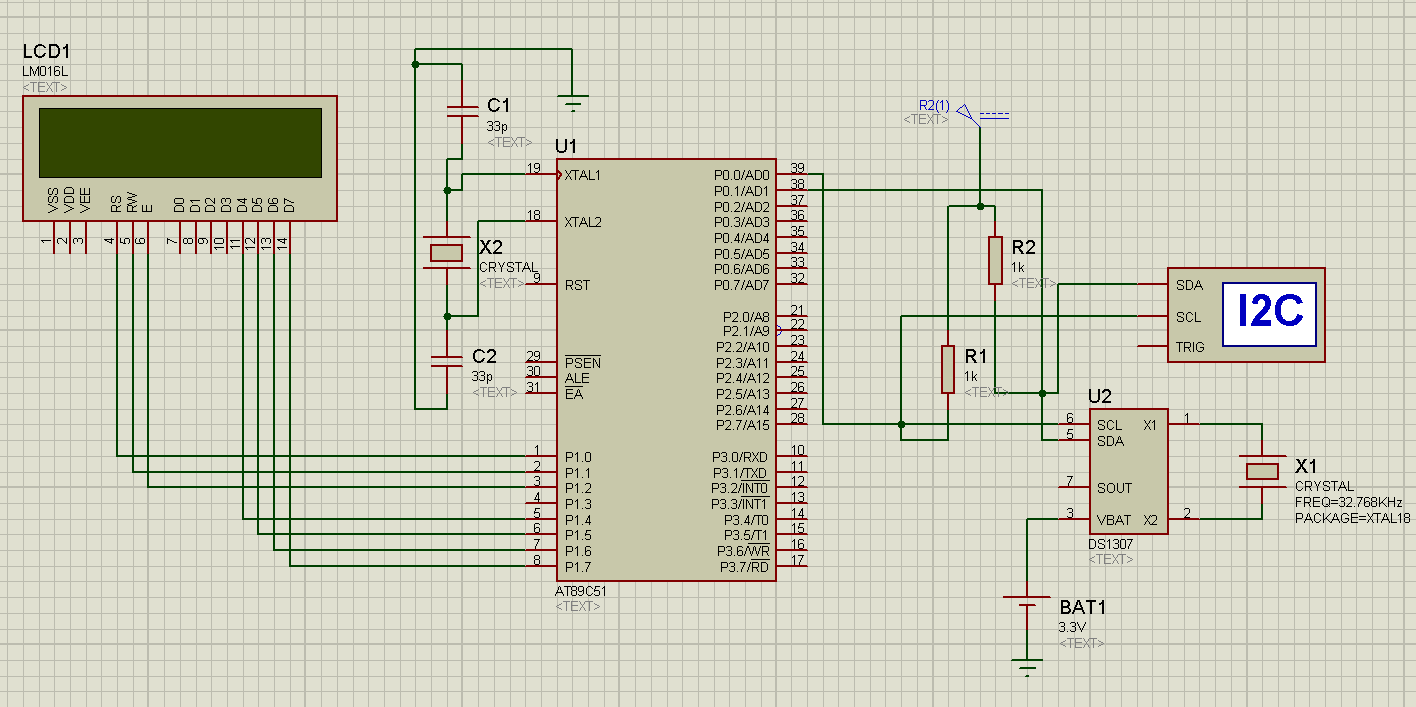The width and height of the screenshot is (1416, 707).
Task: Select resistor R1 1k
Action: [x=946, y=370]
